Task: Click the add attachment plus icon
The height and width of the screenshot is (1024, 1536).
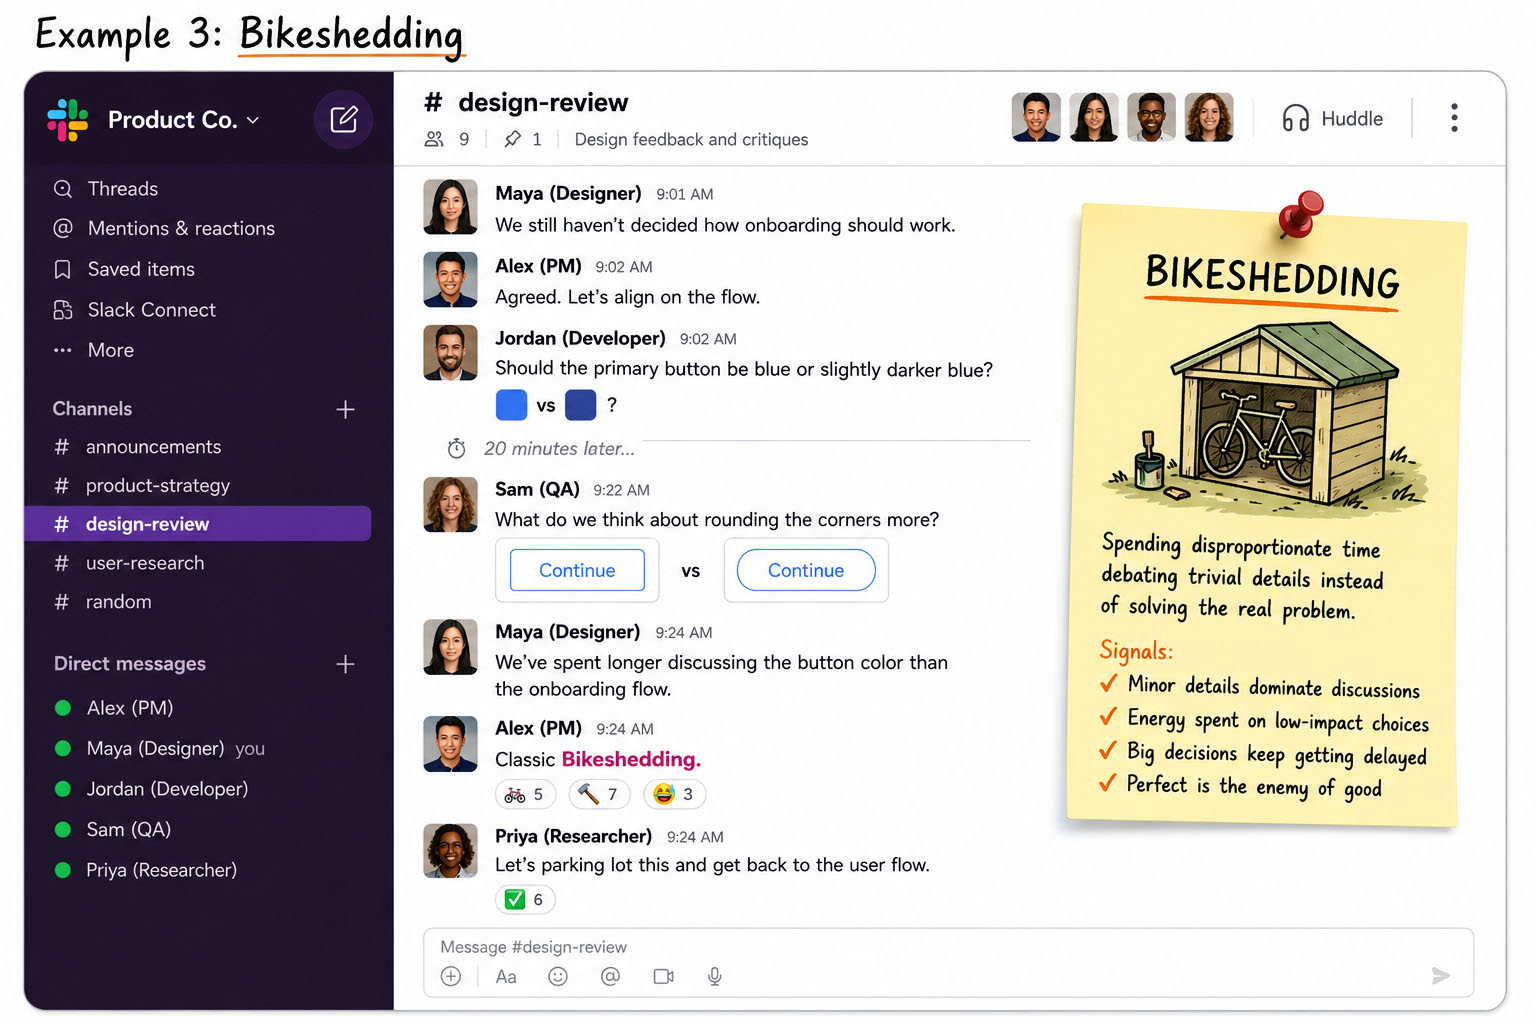Action: [451, 977]
